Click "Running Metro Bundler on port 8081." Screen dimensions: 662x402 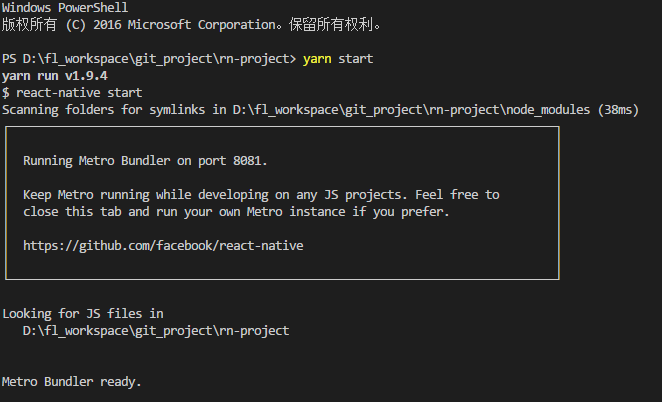click(x=145, y=160)
